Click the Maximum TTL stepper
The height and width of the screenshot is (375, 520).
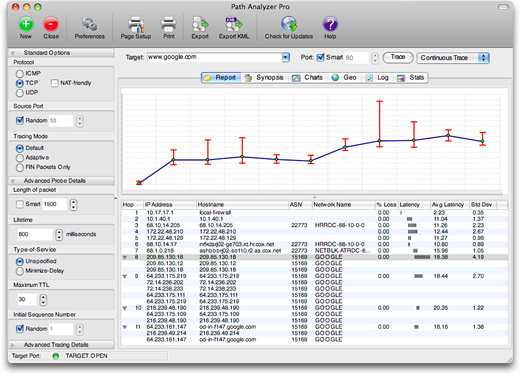(x=43, y=300)
